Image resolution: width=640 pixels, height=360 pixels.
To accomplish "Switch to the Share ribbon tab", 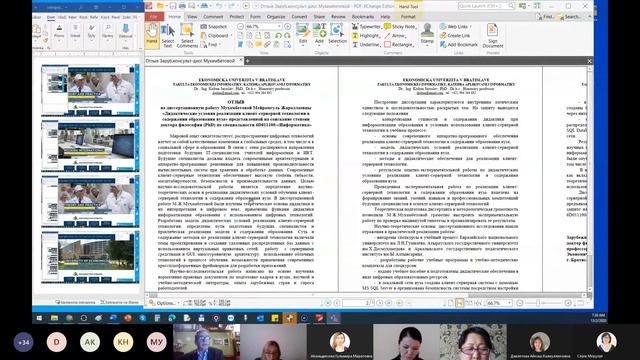I will point(319,17).
